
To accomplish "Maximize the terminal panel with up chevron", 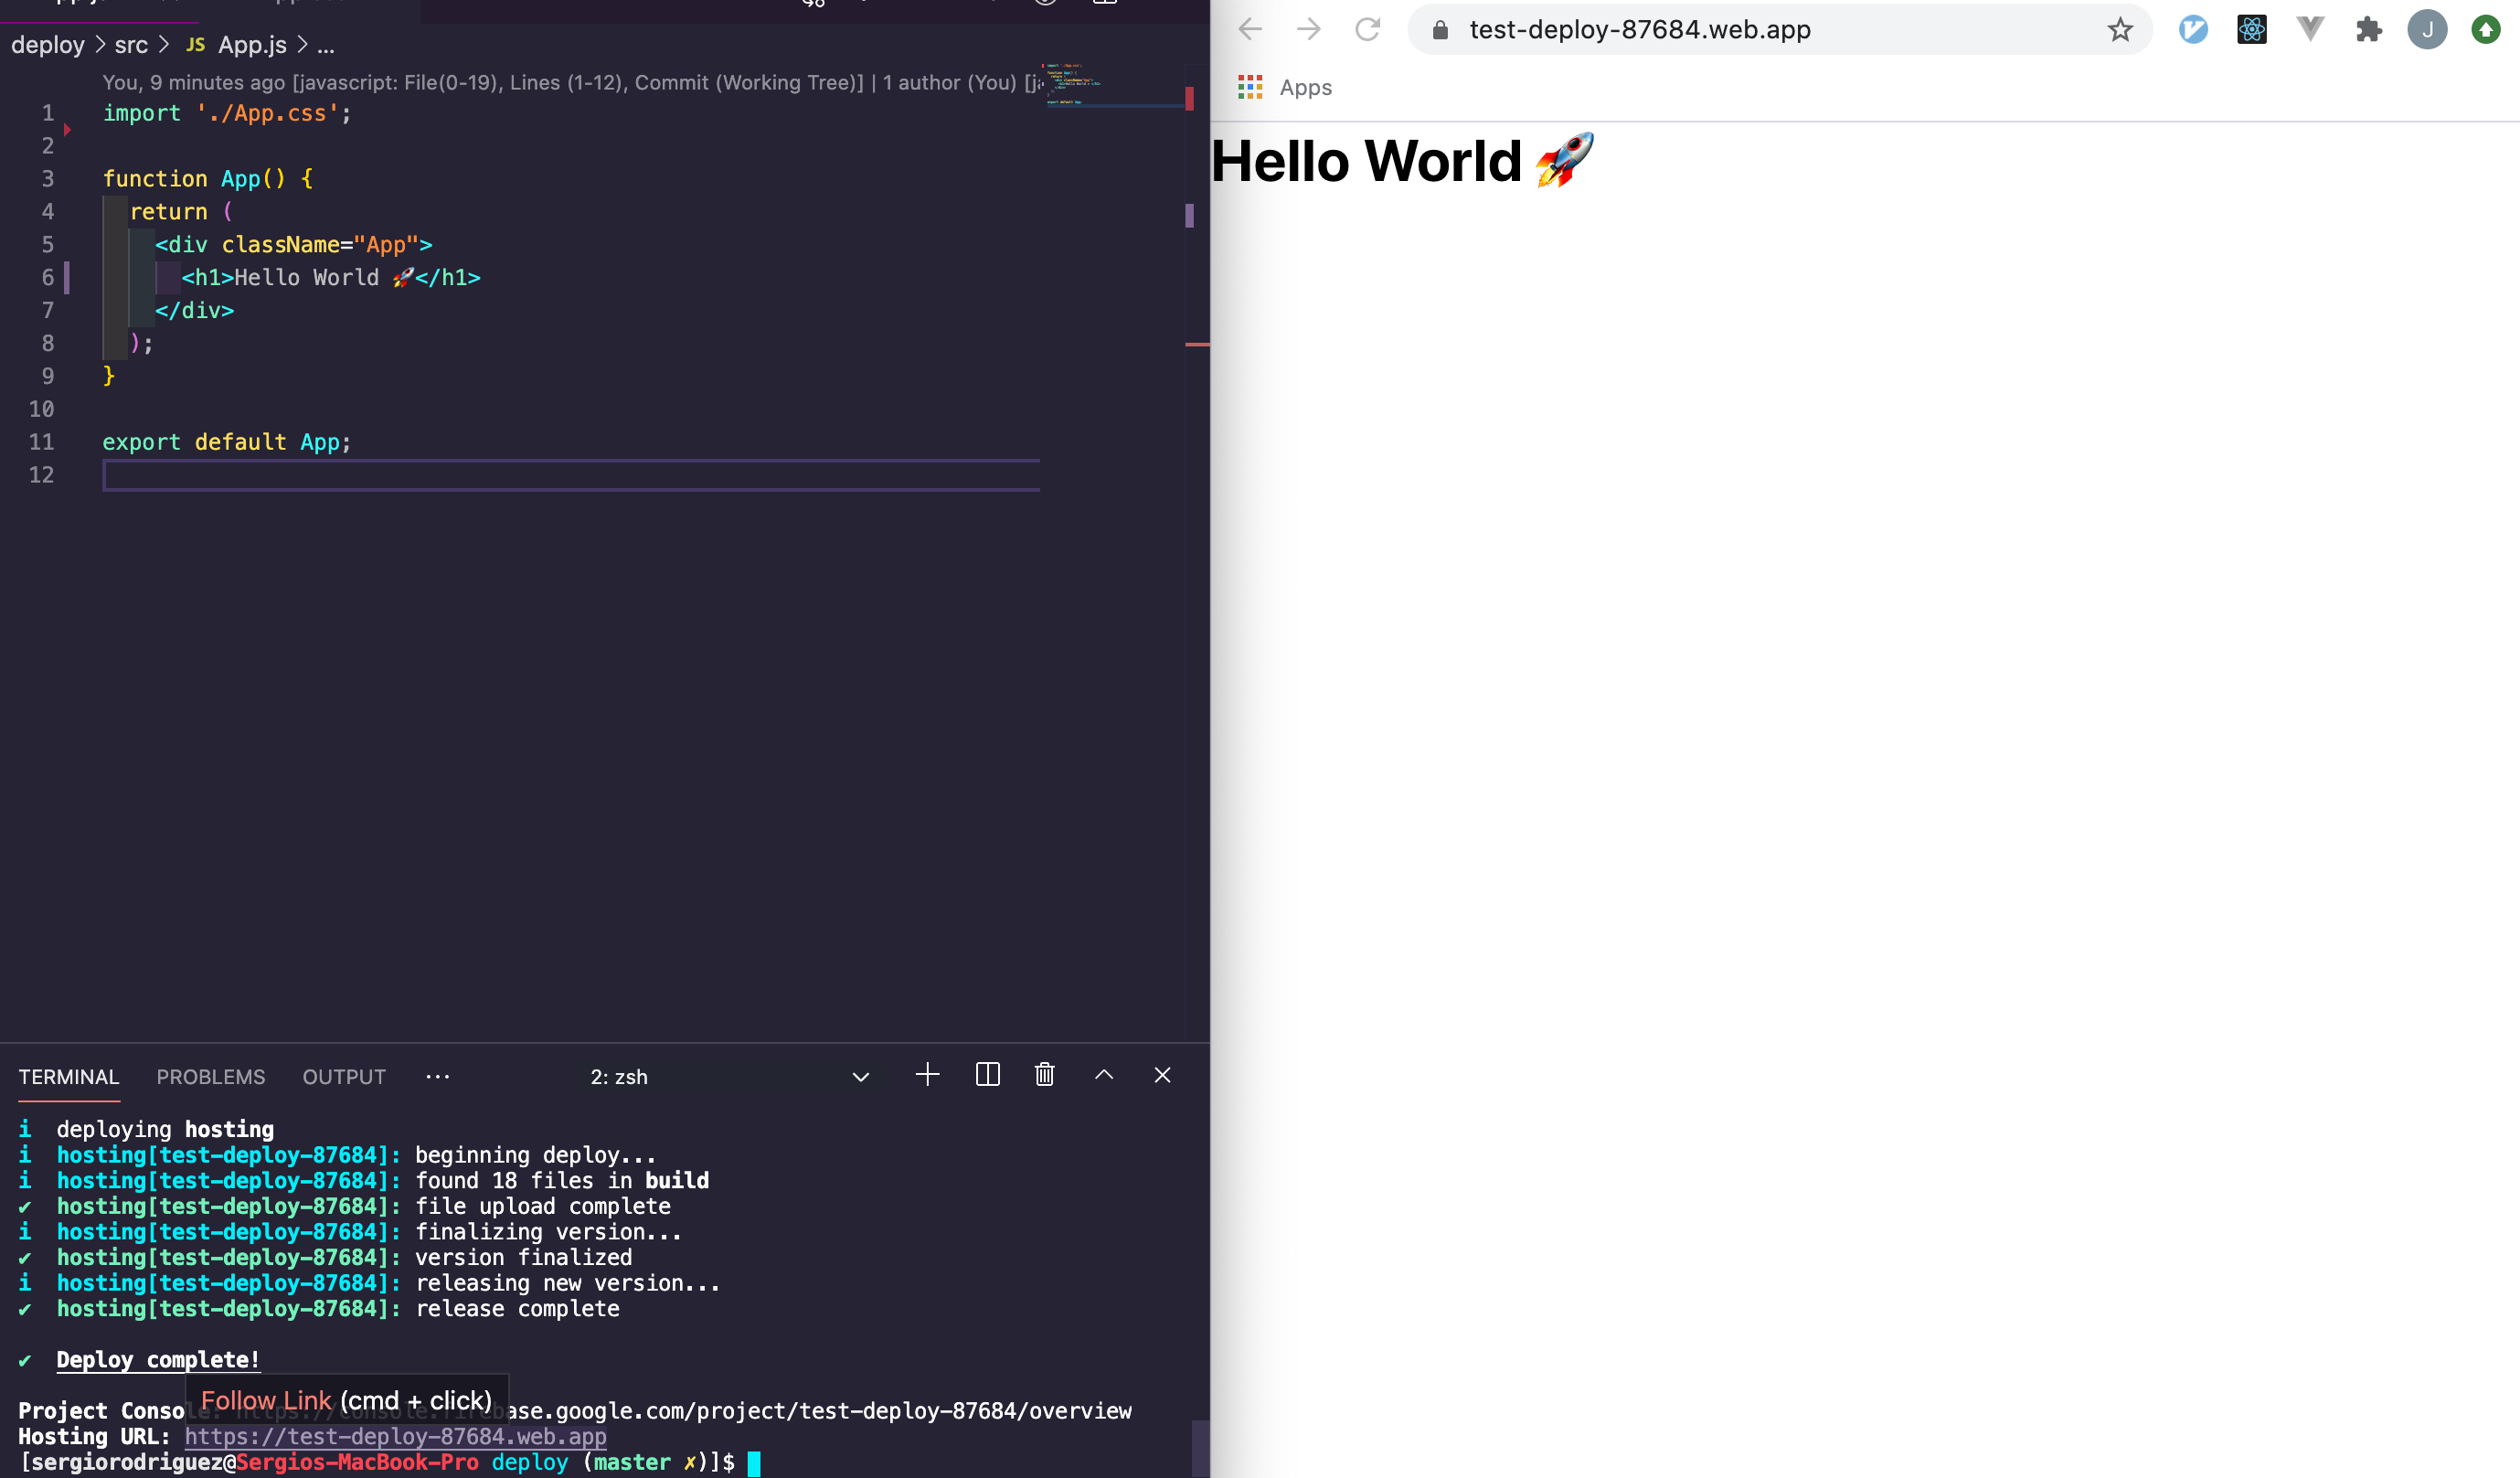I will point(1104,1075).
